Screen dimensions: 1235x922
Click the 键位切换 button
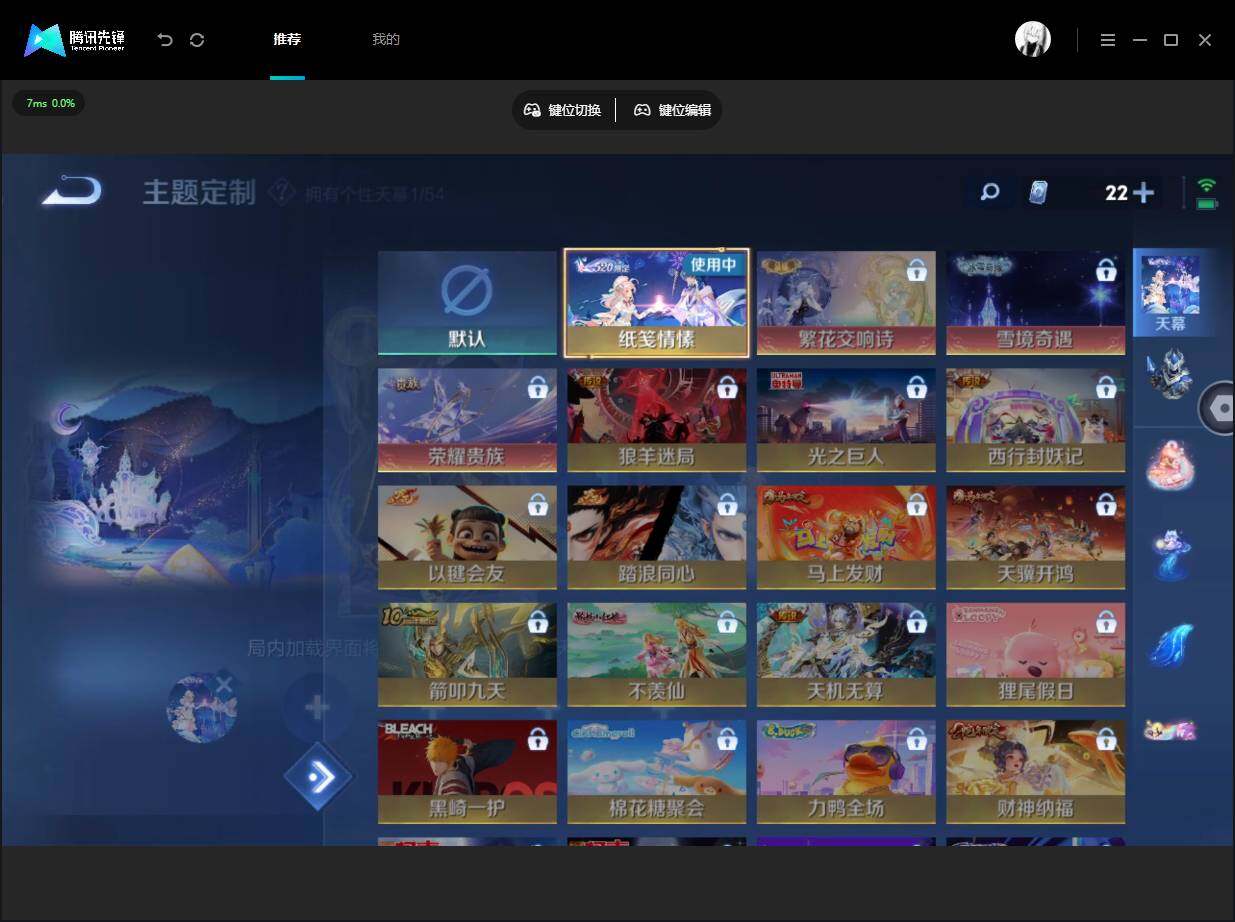tap(563, 110)
